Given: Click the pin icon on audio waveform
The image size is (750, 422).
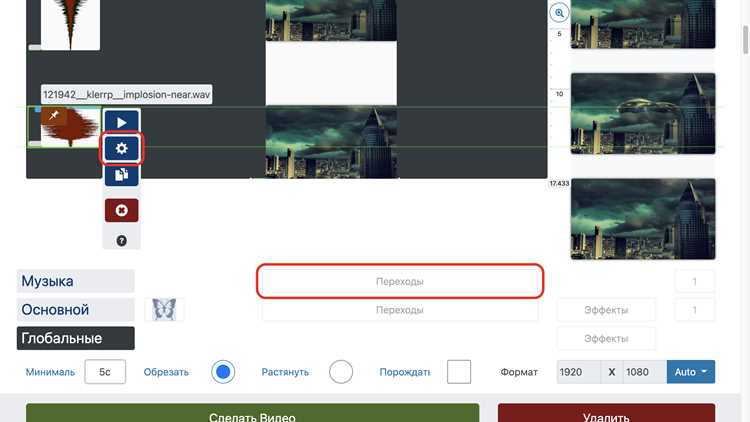Looking at the screenshot, I should click(54, 115).
